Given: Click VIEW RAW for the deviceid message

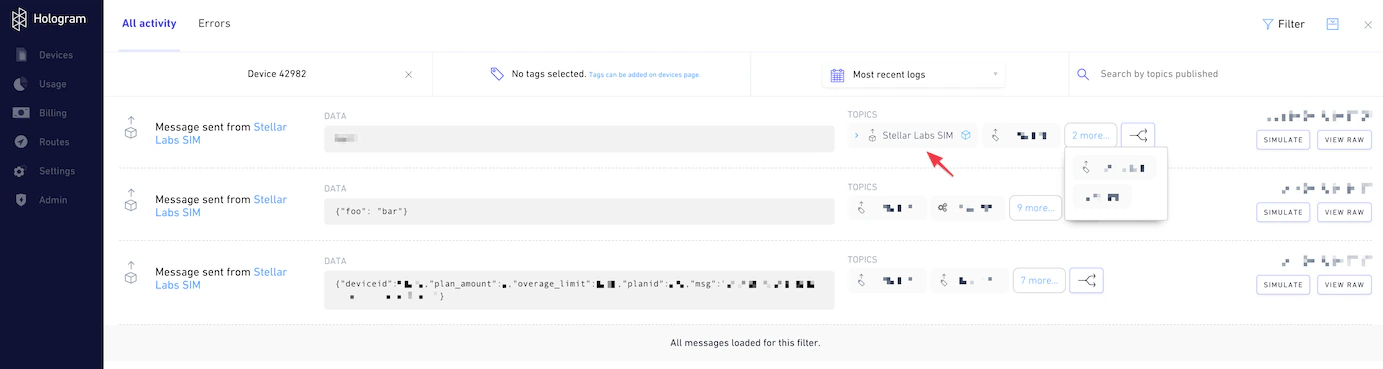Looking at the screenshot, I should pyautogui.click(x=1343, y=285).
